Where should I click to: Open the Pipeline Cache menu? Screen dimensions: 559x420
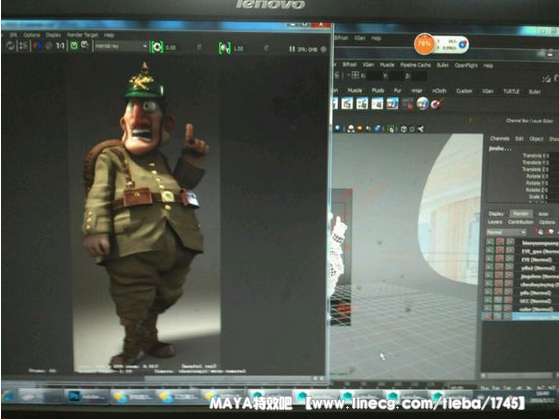click(415, 65)
